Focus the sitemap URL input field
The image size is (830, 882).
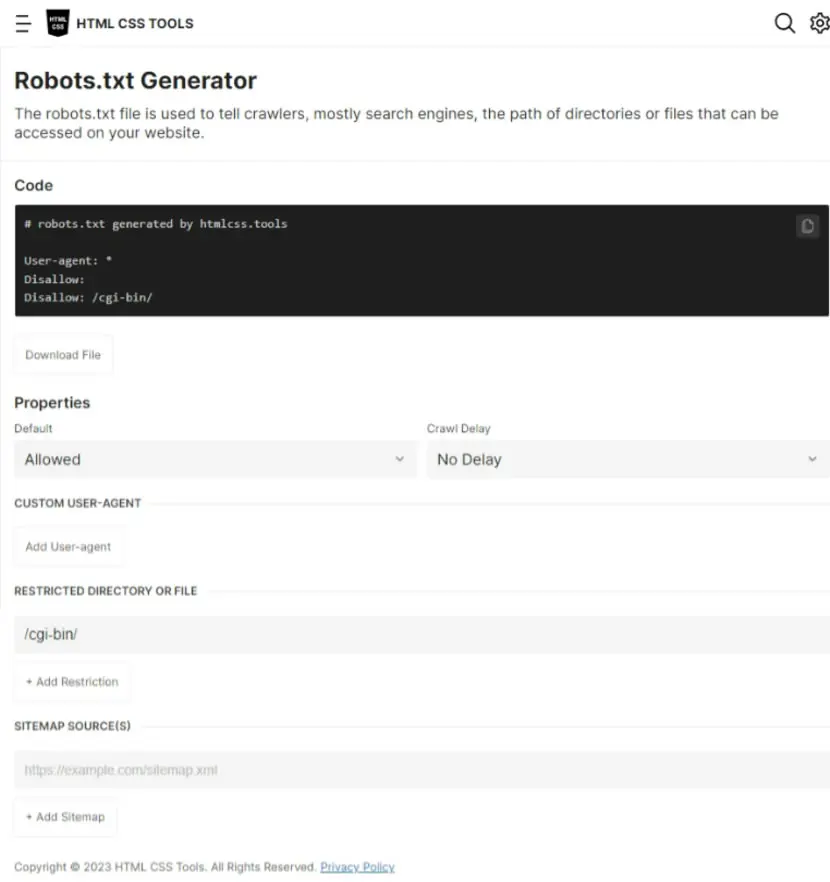[422, 770]
